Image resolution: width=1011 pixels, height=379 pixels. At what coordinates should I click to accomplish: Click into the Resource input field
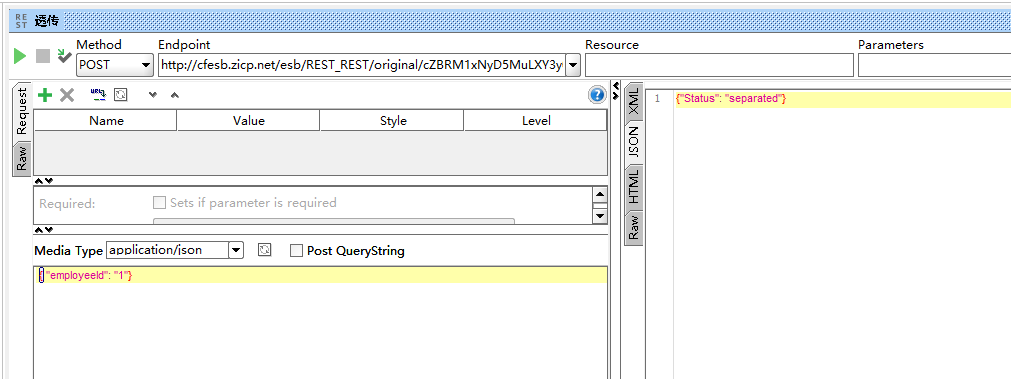[x=719, y=65]
